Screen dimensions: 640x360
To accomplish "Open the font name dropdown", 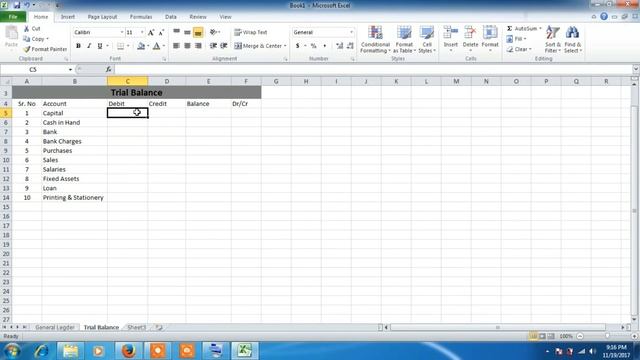I will pos(122,32).
